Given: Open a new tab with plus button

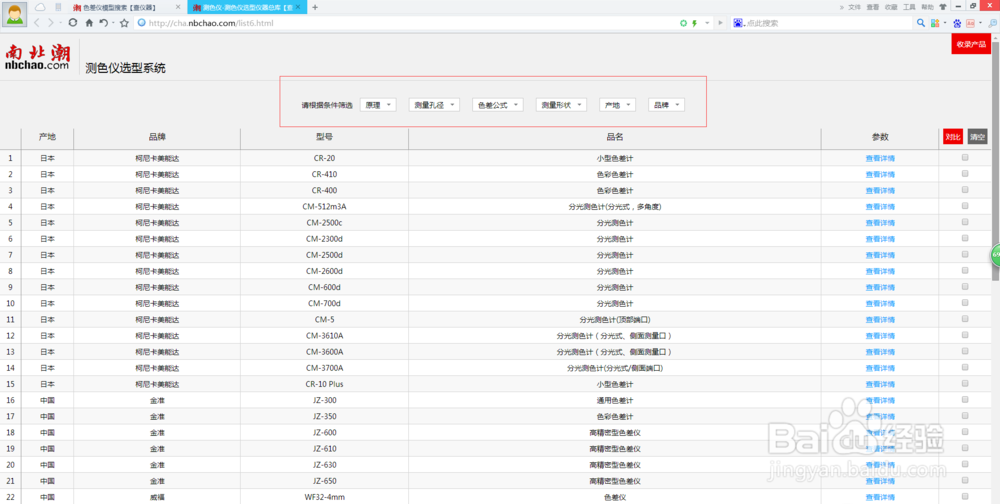Looking at the screenshot, I should pos(315,7).
